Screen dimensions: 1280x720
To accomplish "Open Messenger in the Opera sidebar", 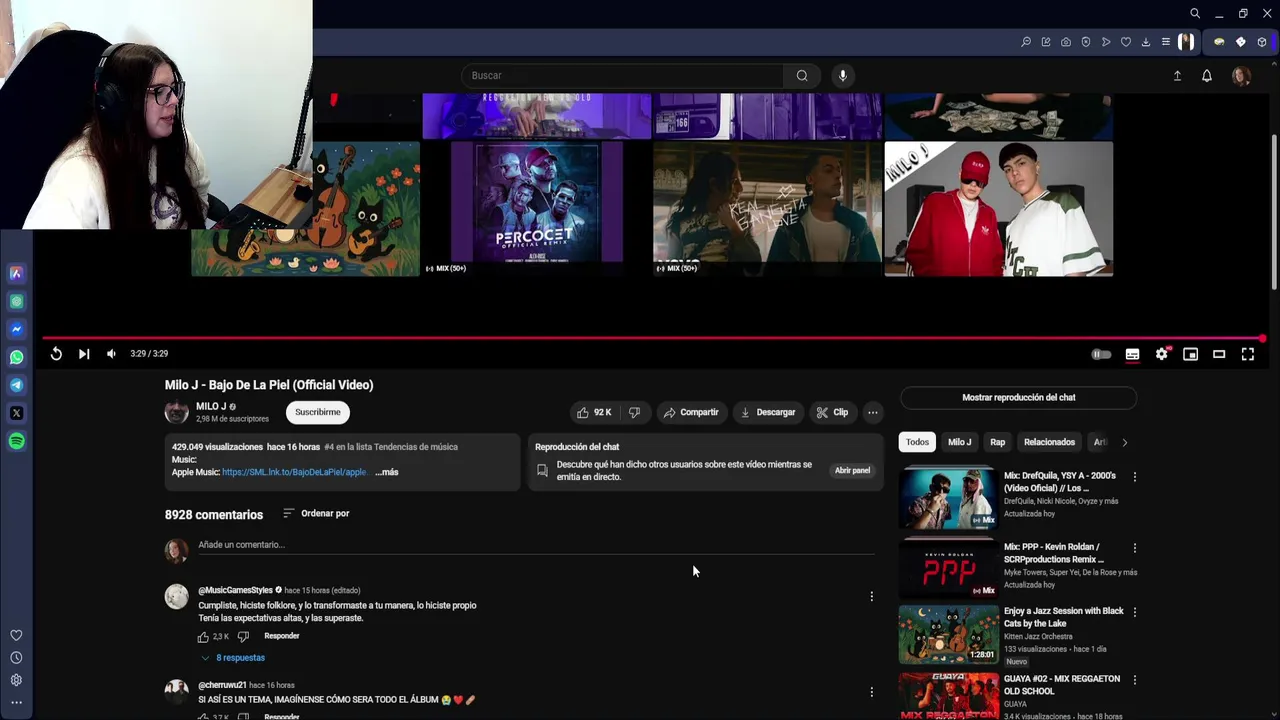I will click(16, 329).
